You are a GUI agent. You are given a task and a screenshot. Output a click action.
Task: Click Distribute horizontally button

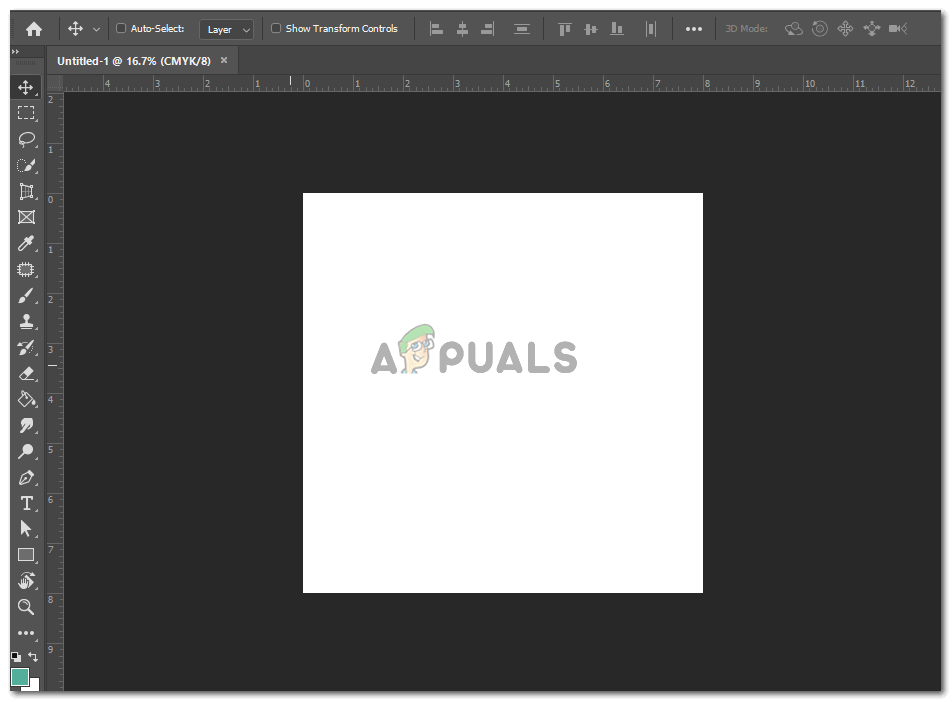click(651, 29)
